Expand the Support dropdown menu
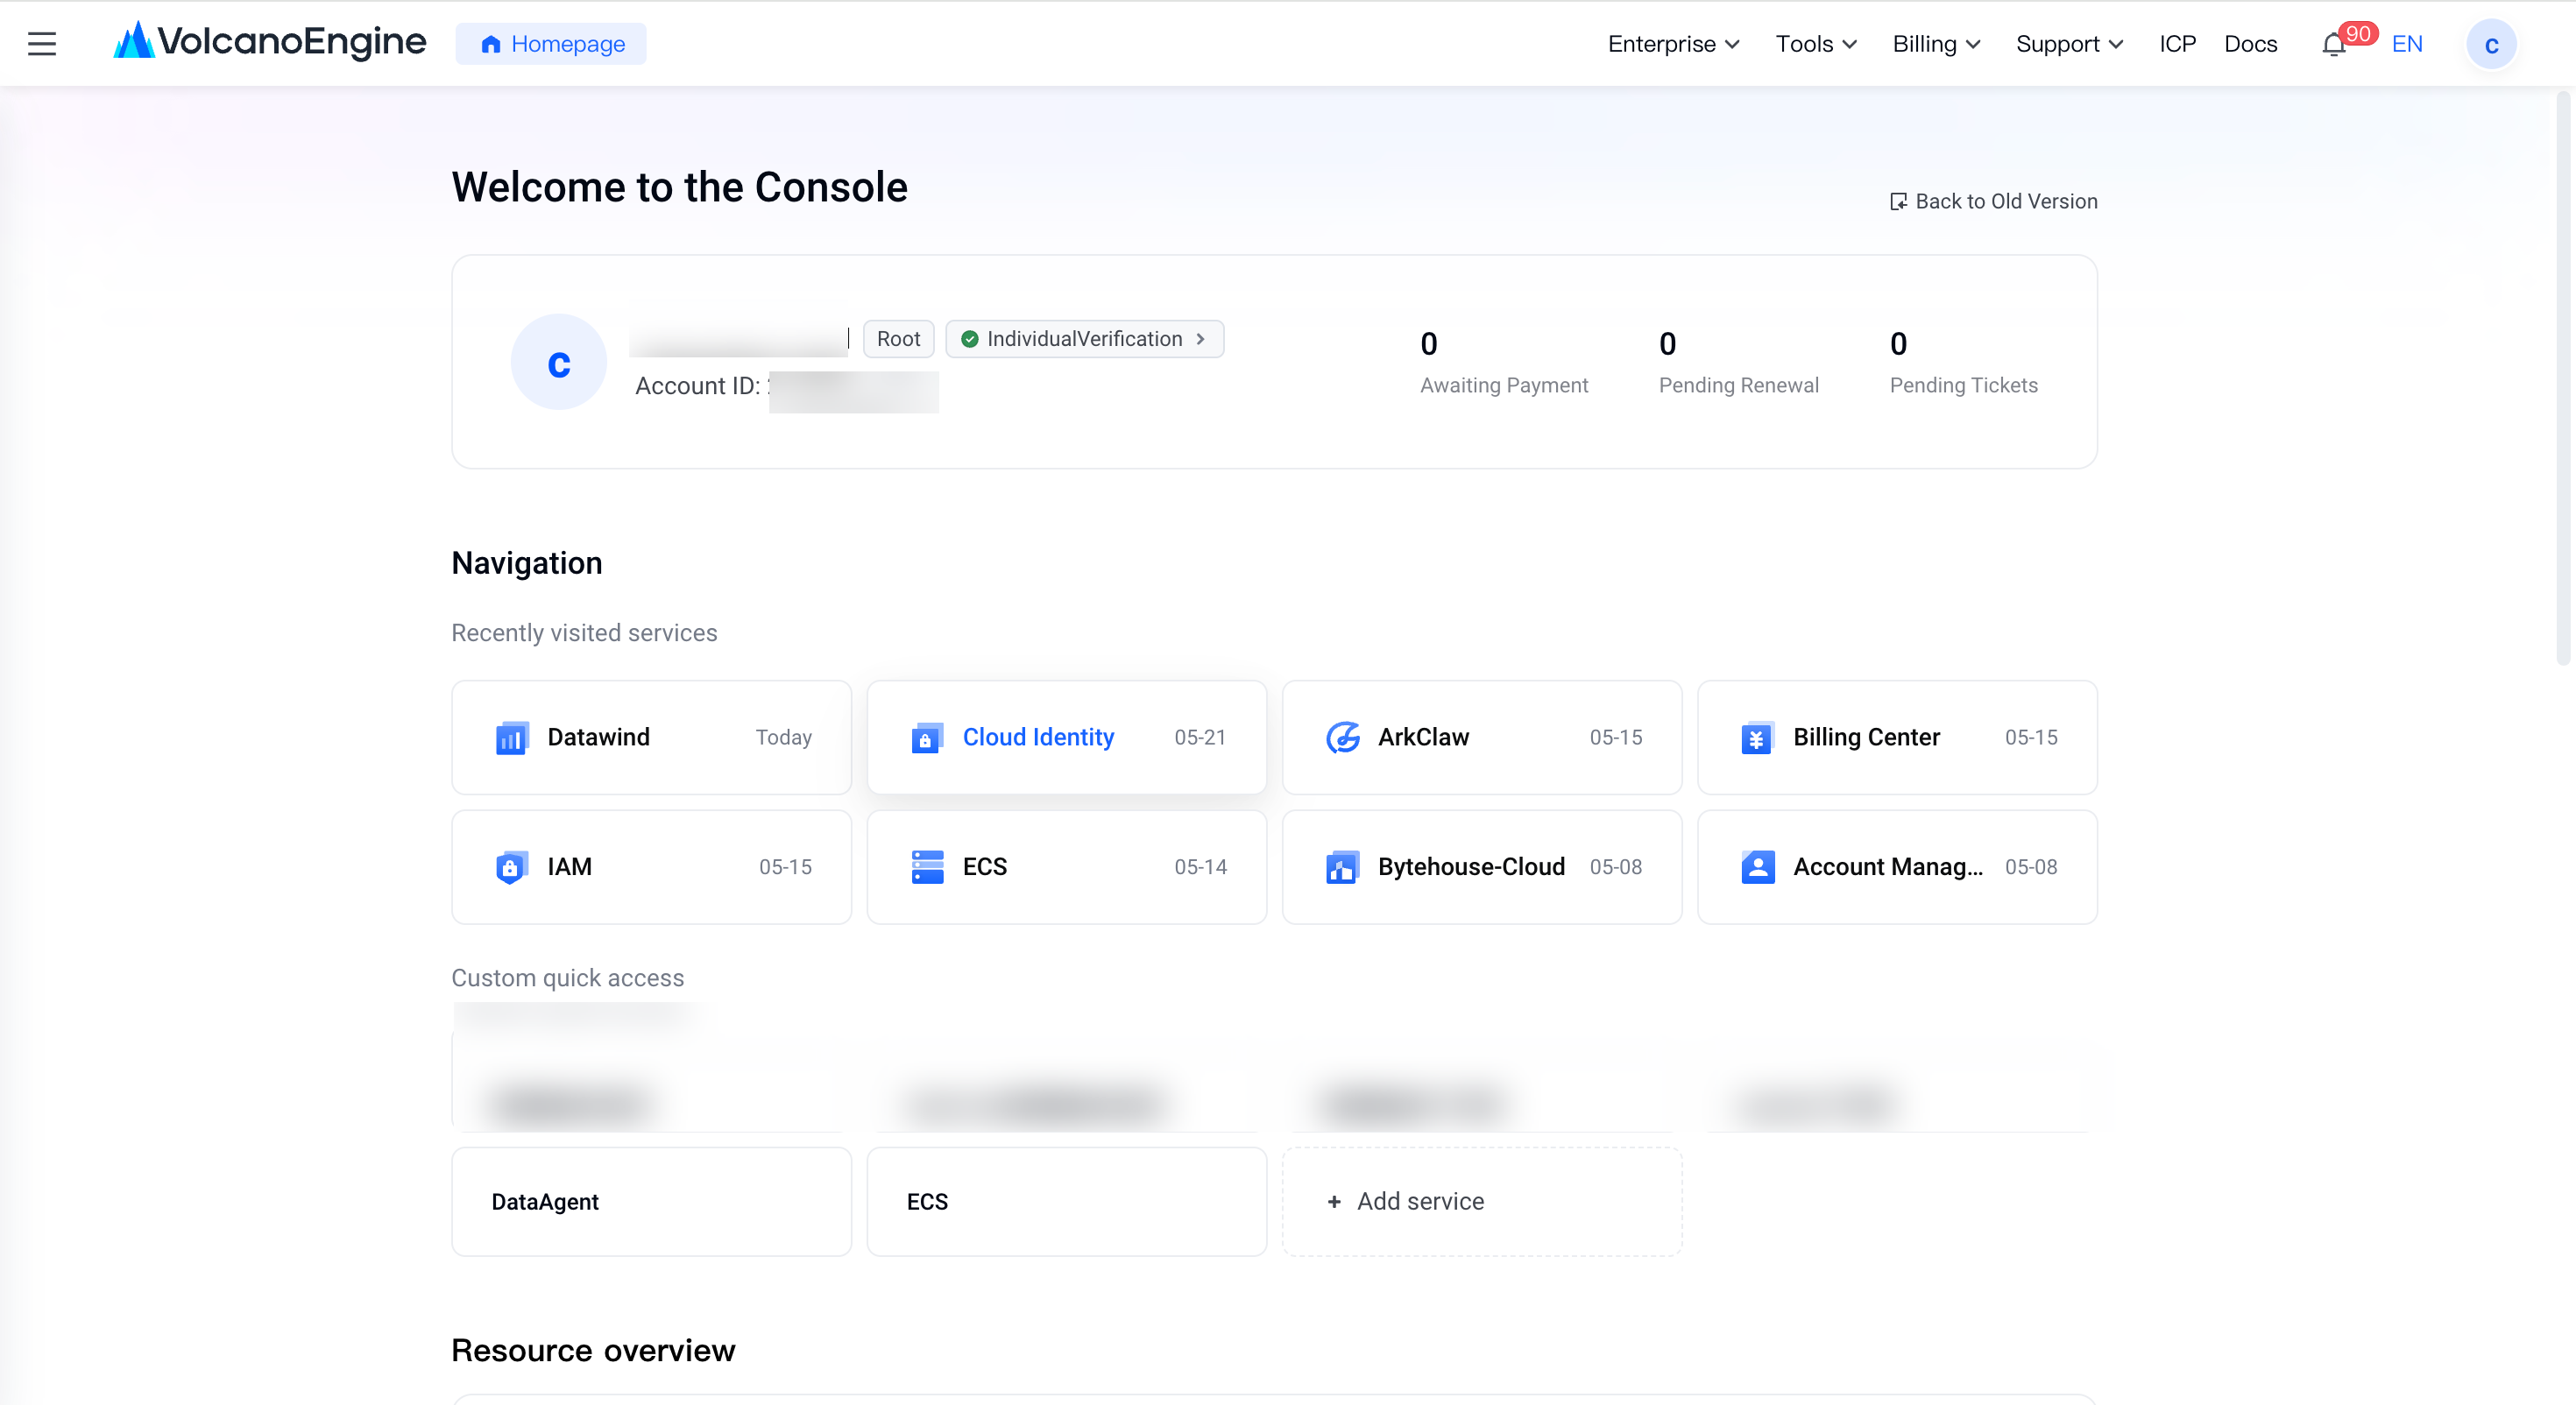 coord(2069,44)
